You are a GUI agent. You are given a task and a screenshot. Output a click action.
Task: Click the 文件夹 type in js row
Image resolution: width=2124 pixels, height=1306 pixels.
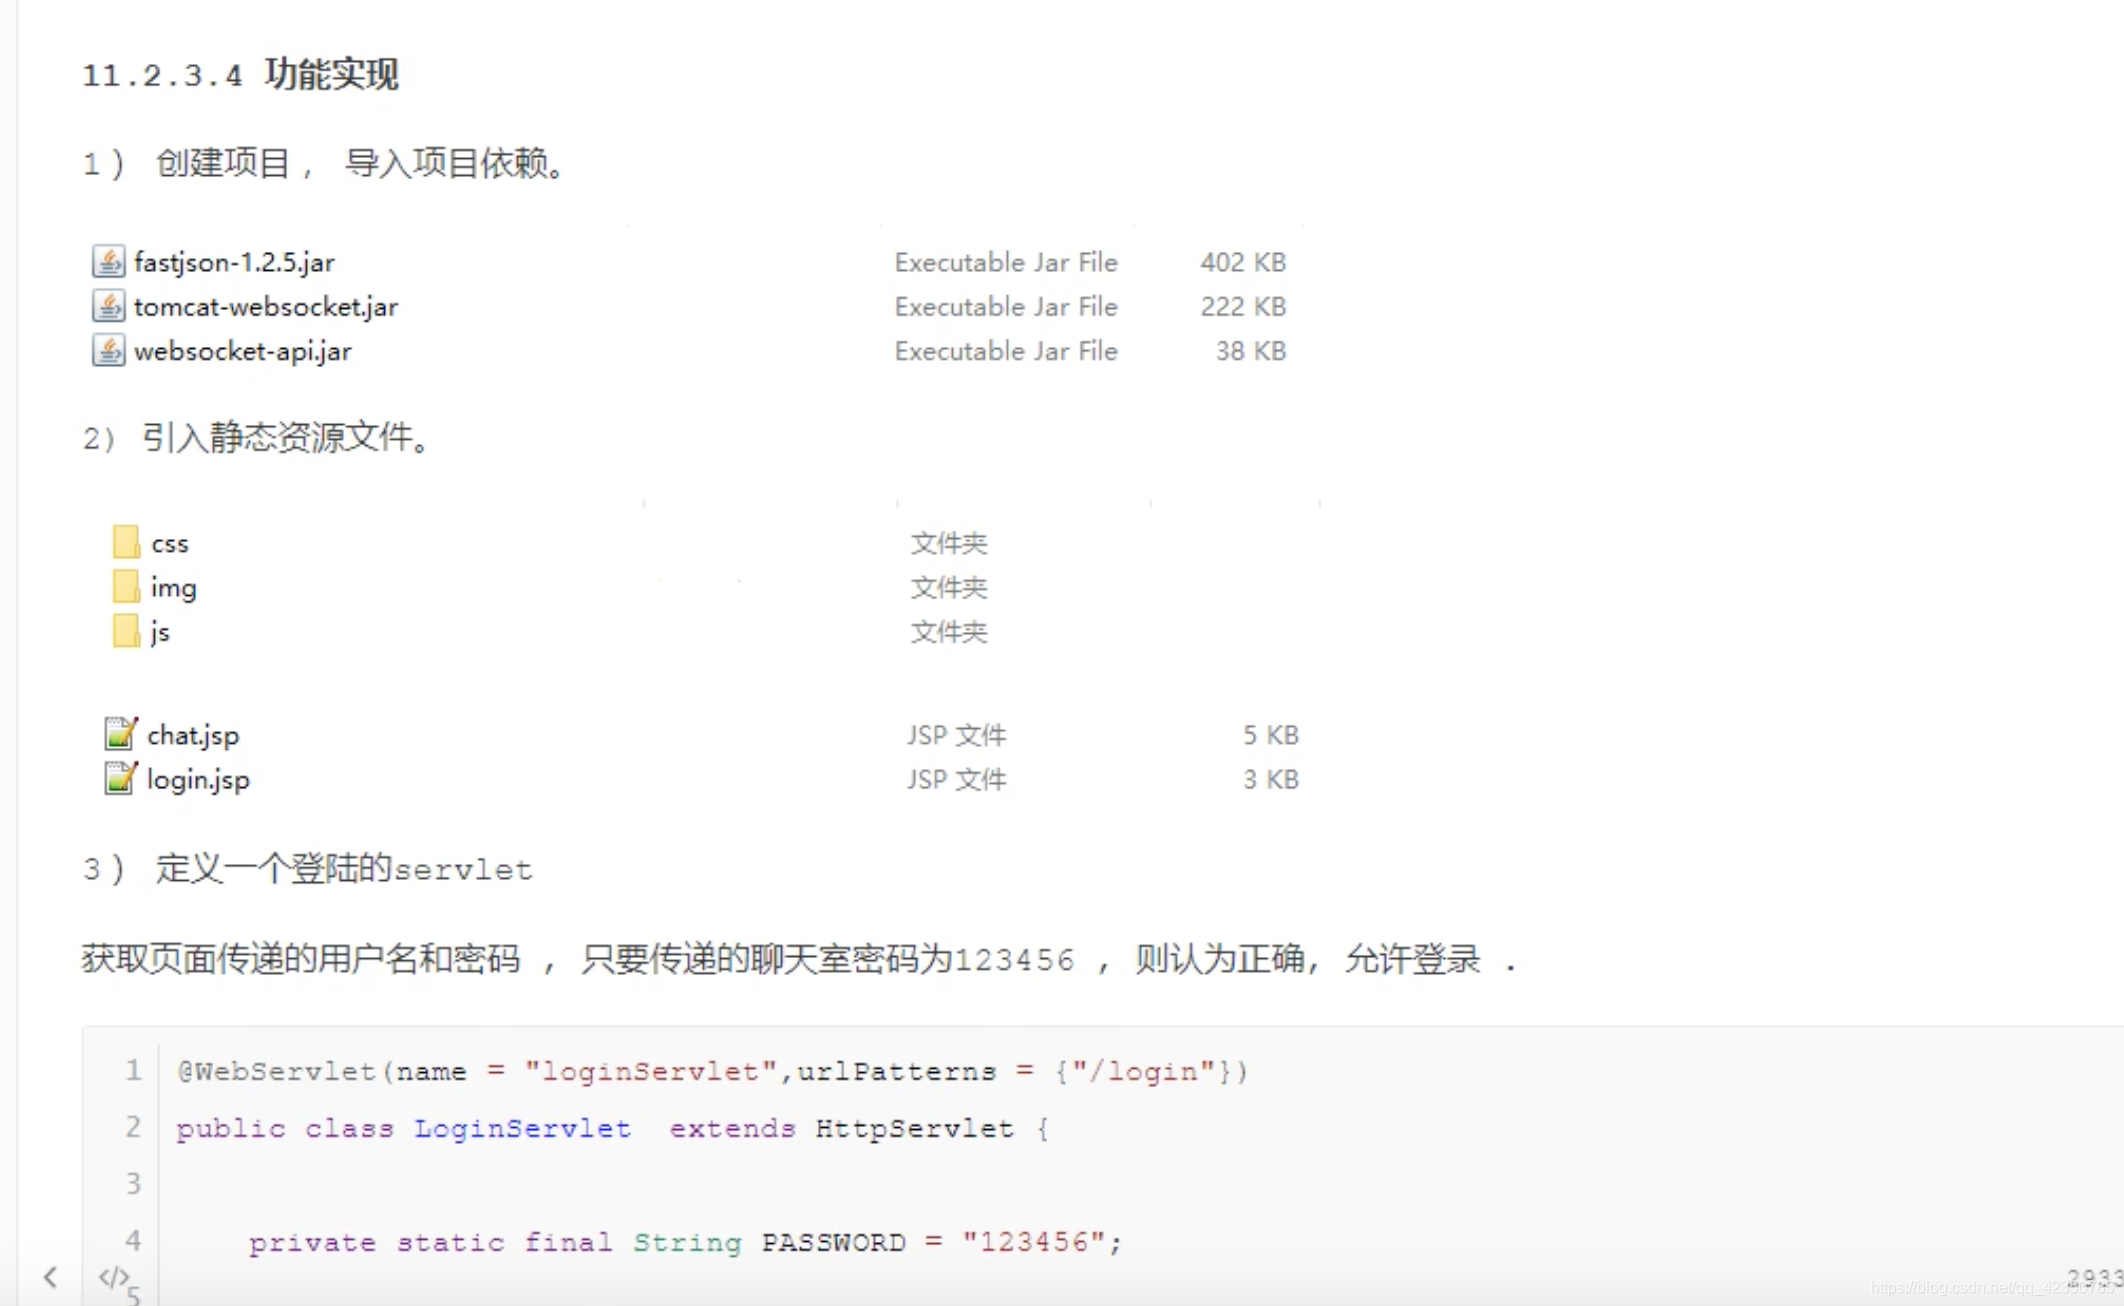coord(949,632)
